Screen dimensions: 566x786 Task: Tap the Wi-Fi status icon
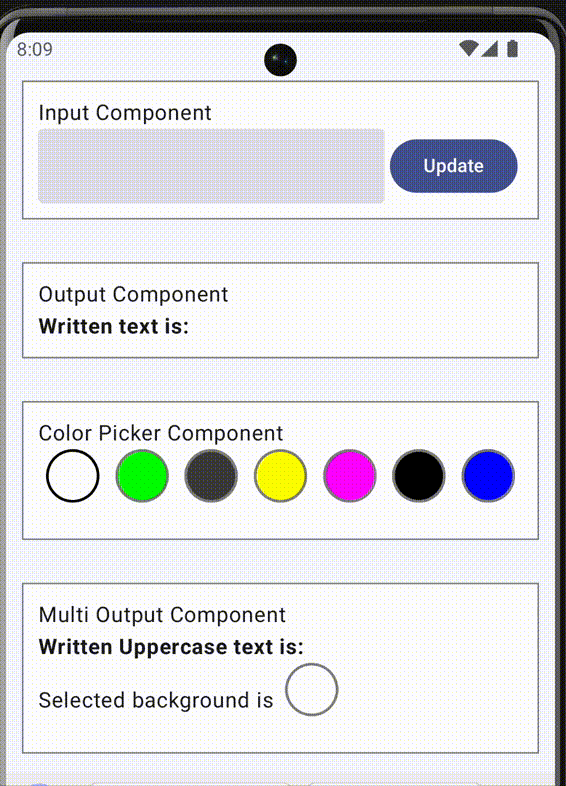[469, 49]
